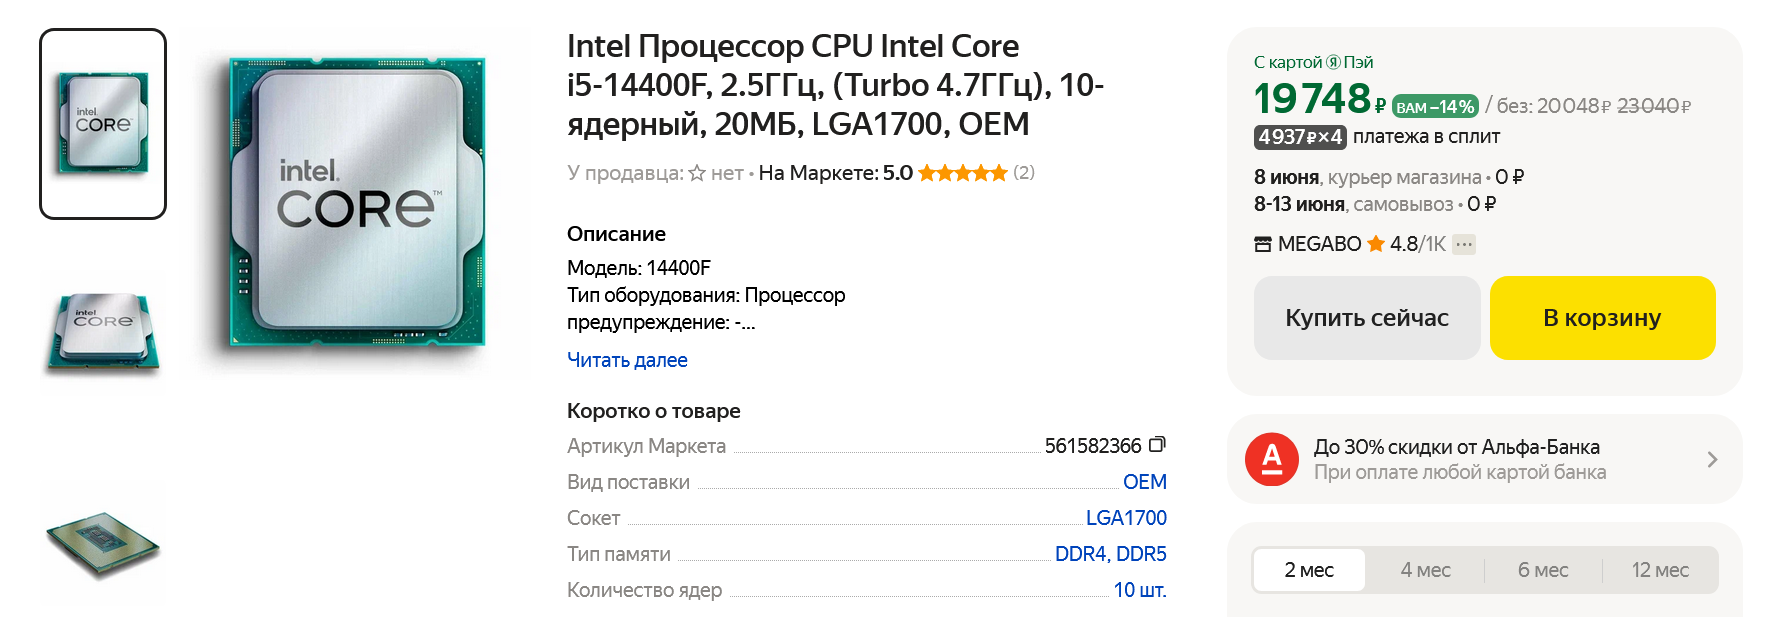Image resolution: width=1765 pixels, height=617 pixels.
Task: Switch to the 4 мес installment tab
Action: click(1425, 570)
